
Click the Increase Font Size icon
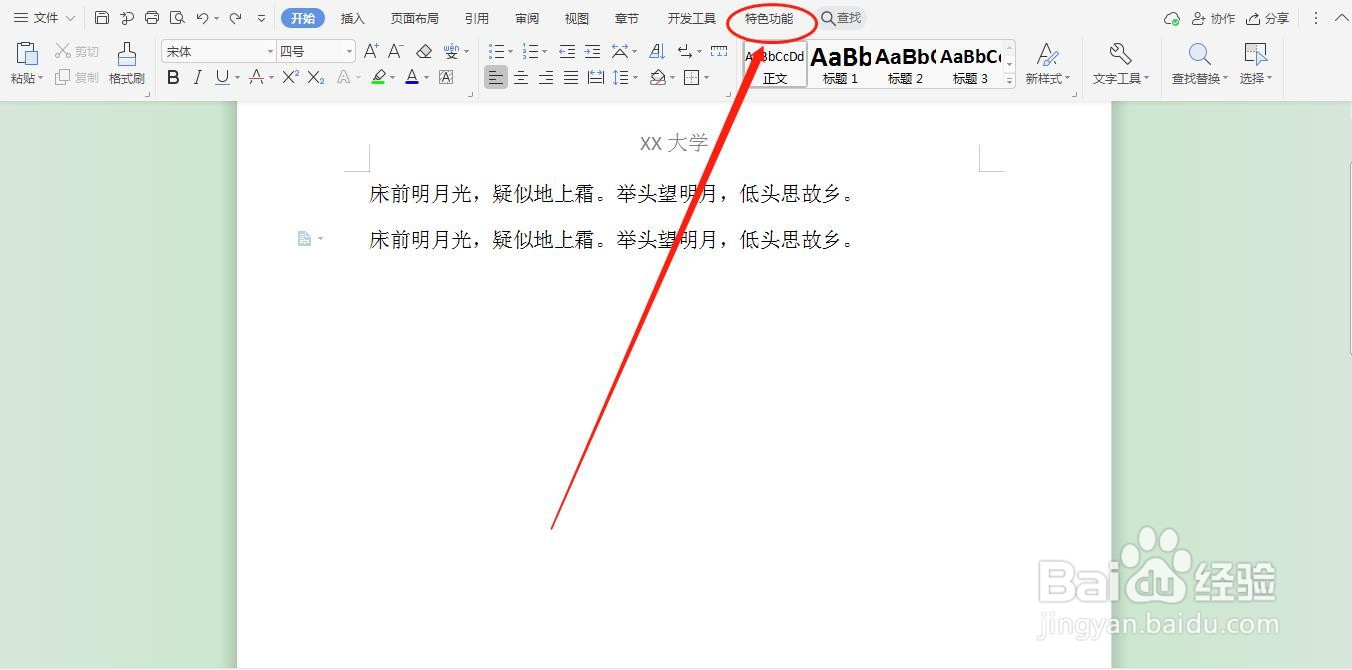[369, 49]
